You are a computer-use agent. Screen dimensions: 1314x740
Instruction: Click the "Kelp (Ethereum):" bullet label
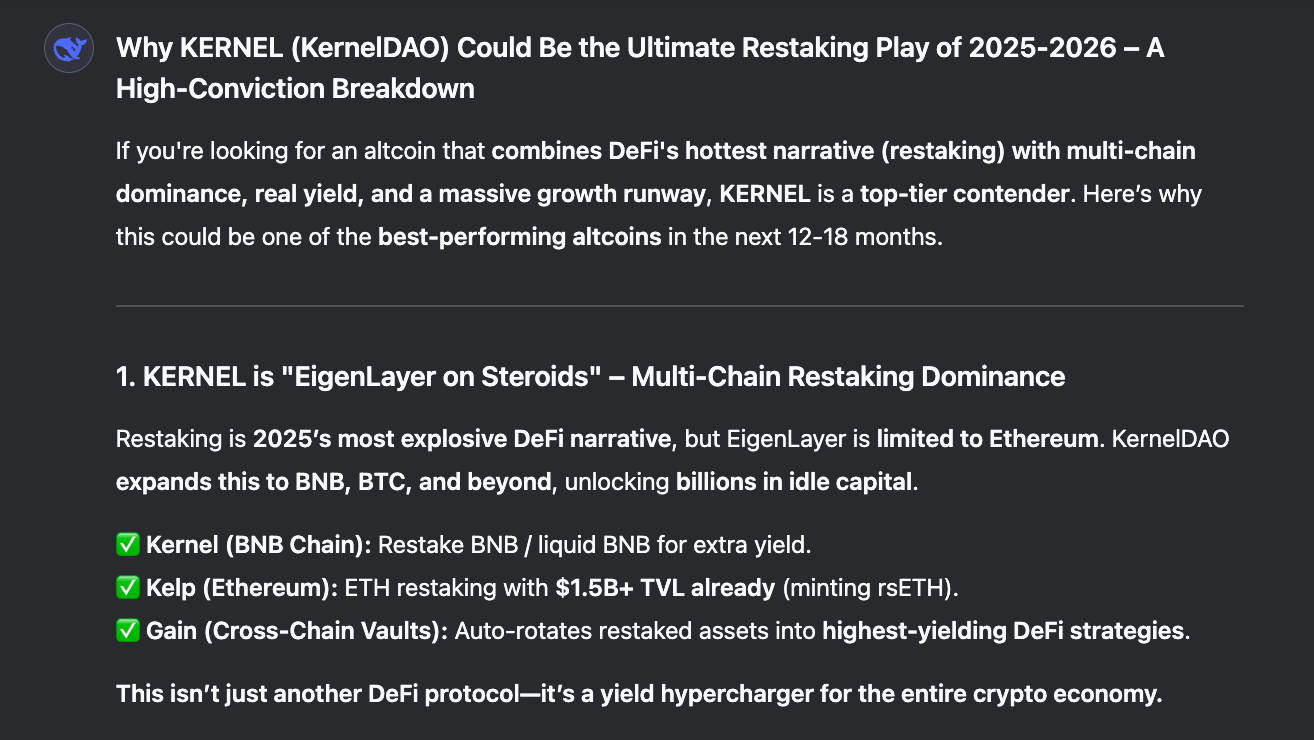point(242,588)
